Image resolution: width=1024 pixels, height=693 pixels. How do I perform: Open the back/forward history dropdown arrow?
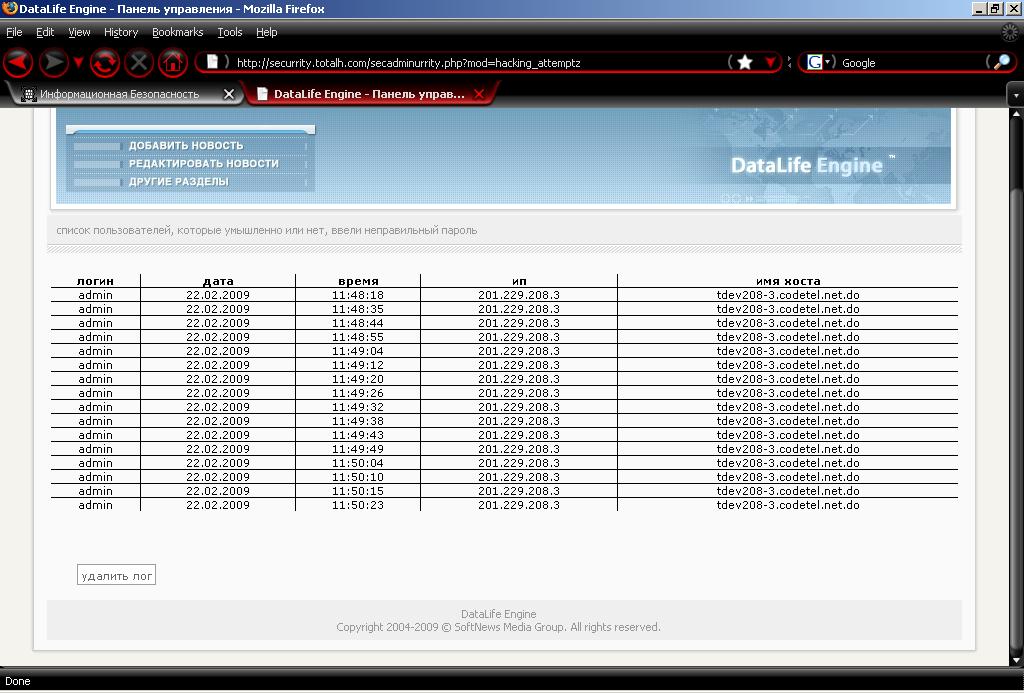(78, 63)
